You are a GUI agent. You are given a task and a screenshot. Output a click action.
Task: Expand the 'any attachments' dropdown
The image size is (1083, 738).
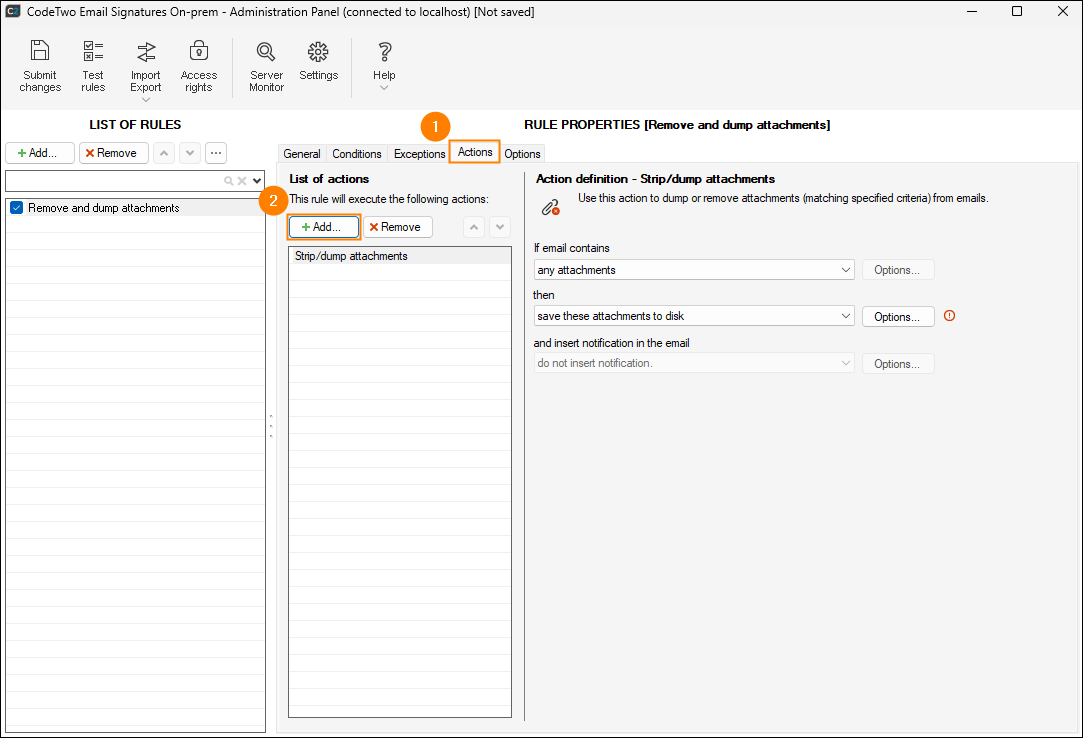(846, 270)
